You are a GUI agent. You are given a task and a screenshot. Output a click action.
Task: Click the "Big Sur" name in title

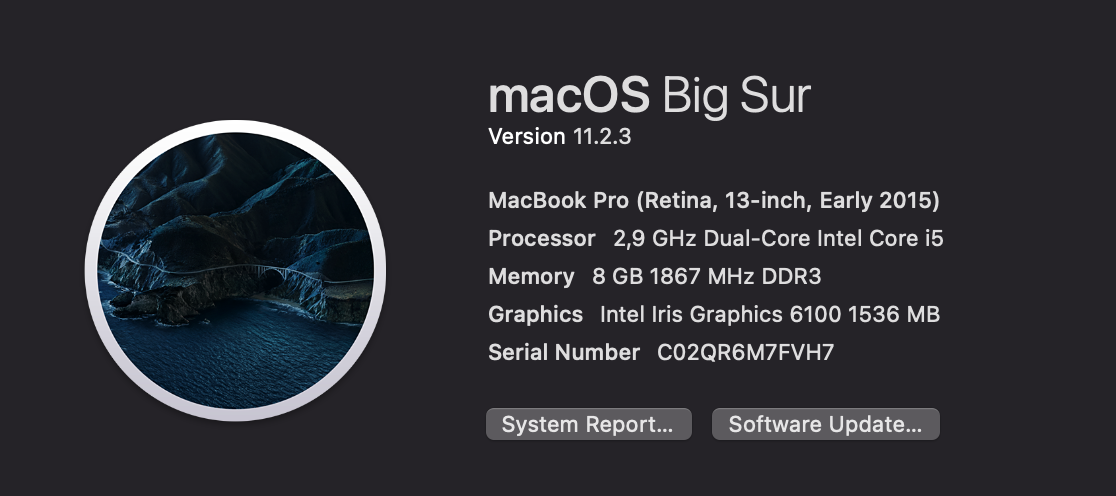[736, 96]
